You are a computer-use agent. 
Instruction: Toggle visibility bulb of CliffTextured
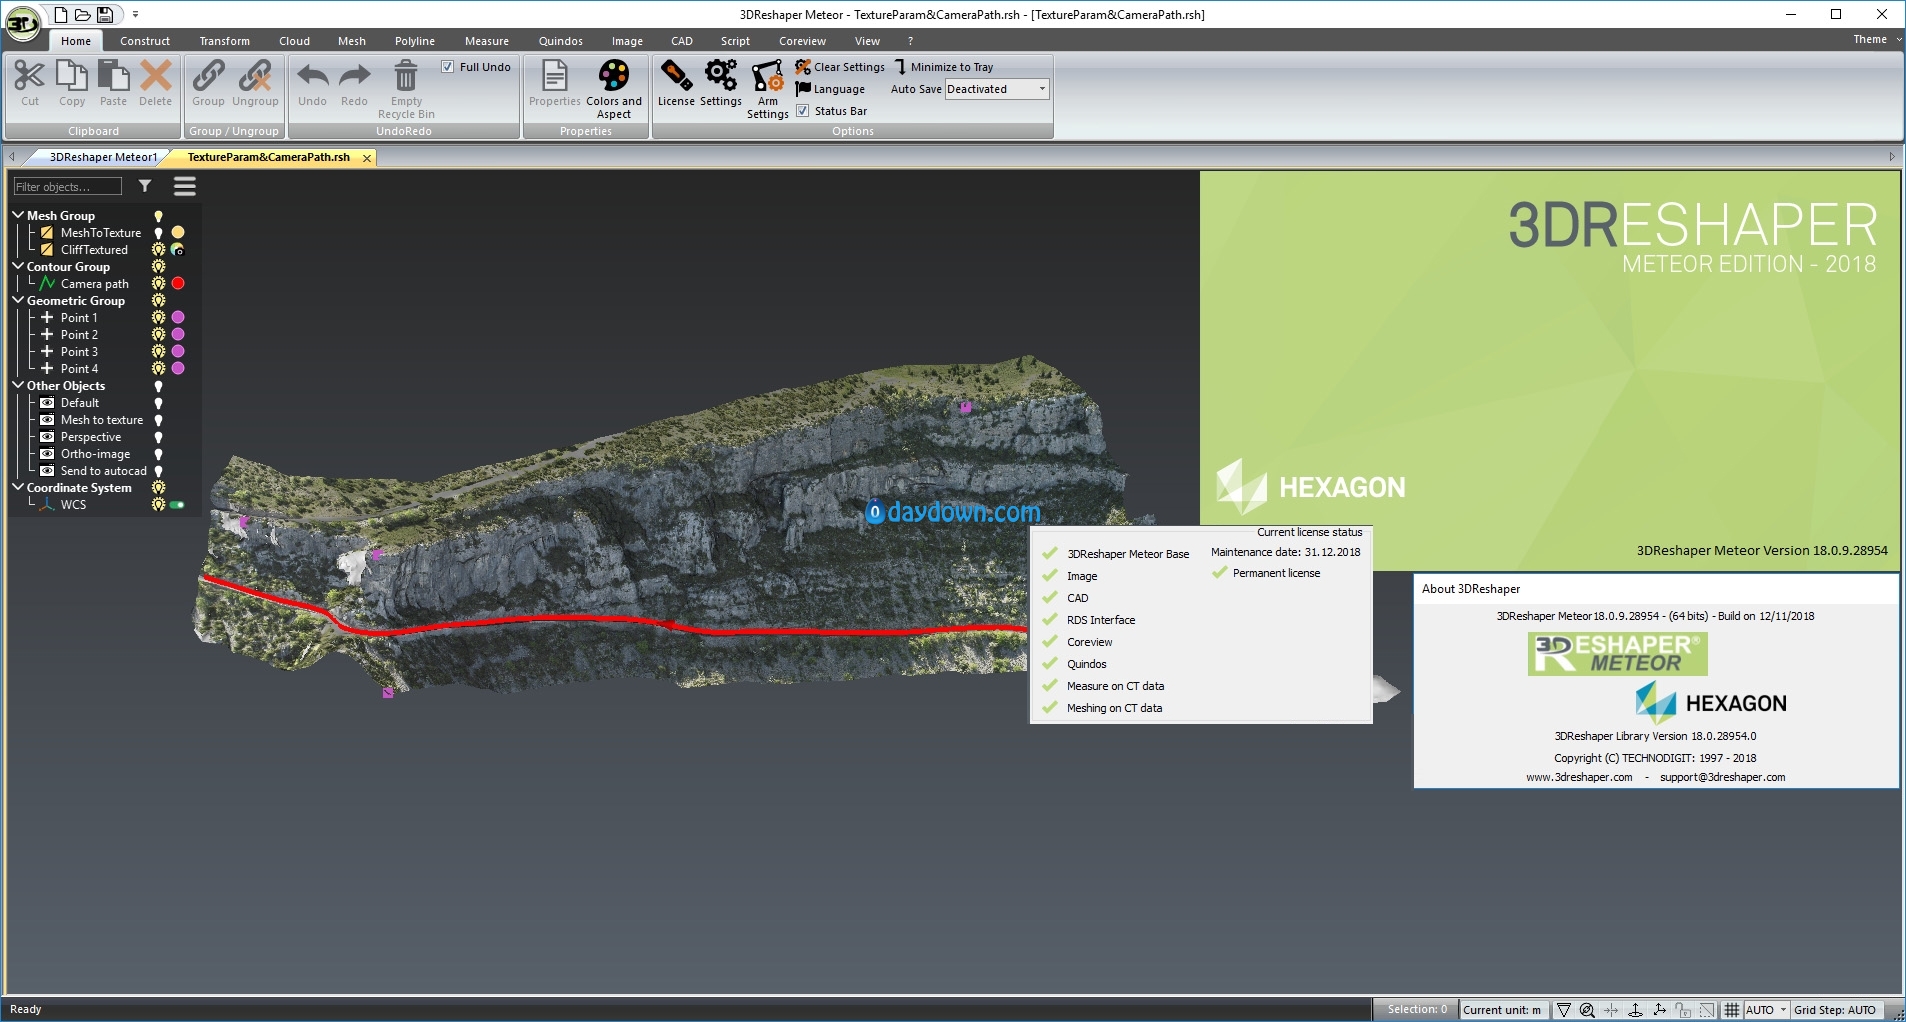(158, 250)
